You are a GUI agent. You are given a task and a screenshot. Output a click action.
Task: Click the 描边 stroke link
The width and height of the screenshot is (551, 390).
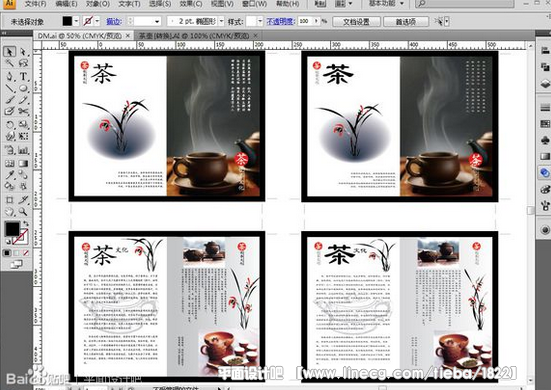[x=114, y=21]
